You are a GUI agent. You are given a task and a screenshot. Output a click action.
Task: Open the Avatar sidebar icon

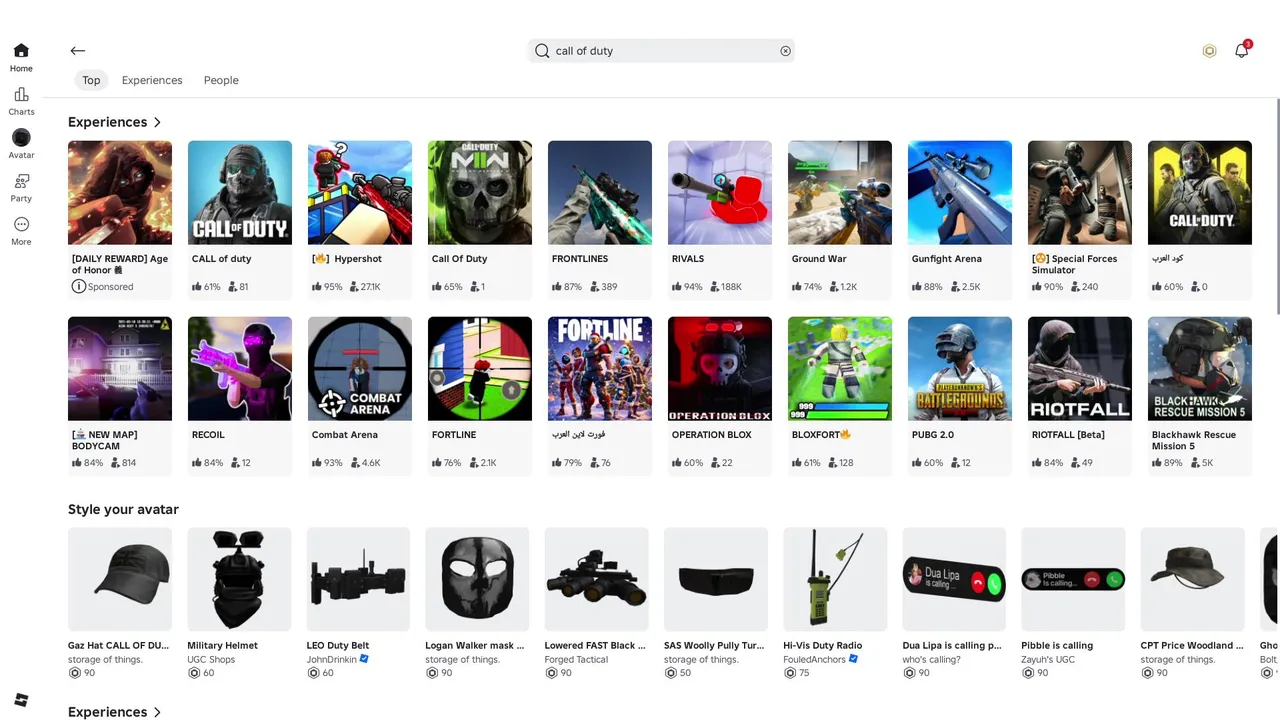tap(21, 137)
